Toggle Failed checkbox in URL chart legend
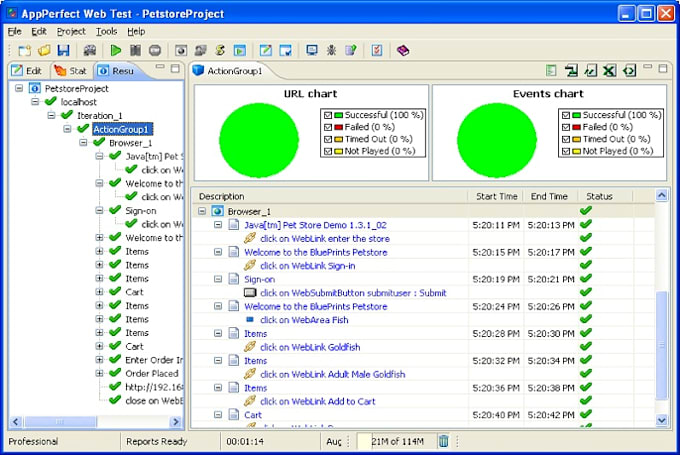The height and width of the screenshot is (455, 680). point(328,127)
